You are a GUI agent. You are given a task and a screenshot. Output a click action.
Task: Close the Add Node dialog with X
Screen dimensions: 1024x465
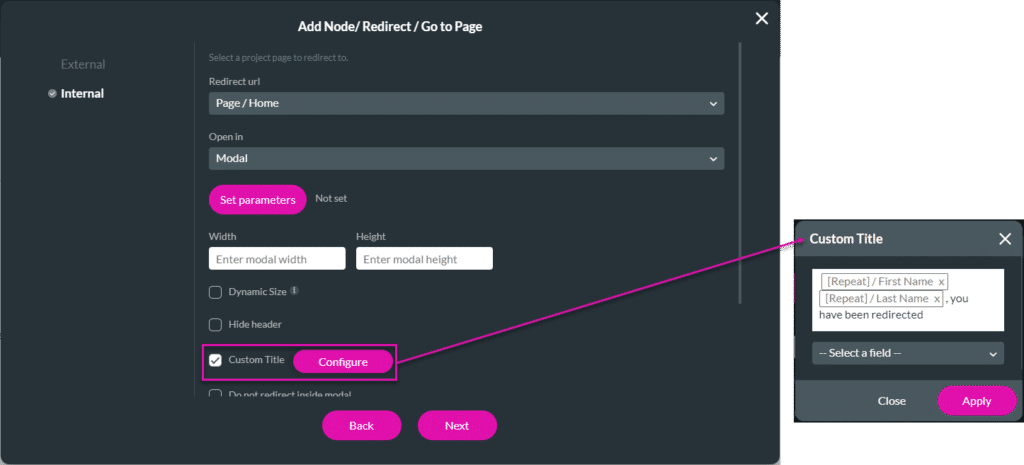click(x=761, y=19)
